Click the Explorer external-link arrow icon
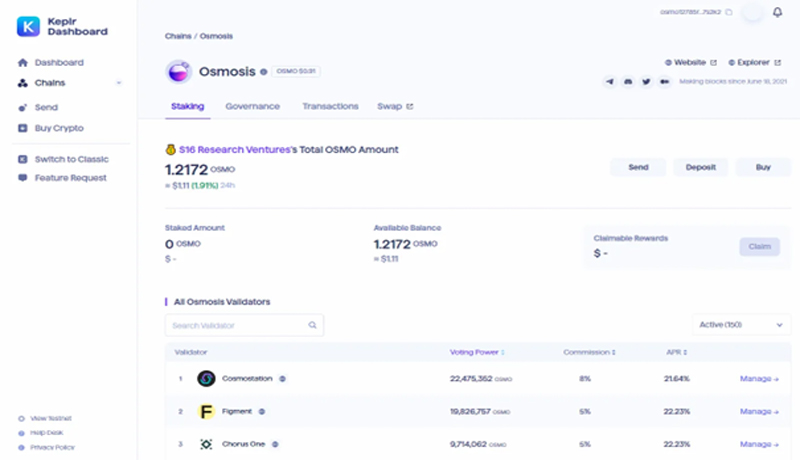 (777, 63)
